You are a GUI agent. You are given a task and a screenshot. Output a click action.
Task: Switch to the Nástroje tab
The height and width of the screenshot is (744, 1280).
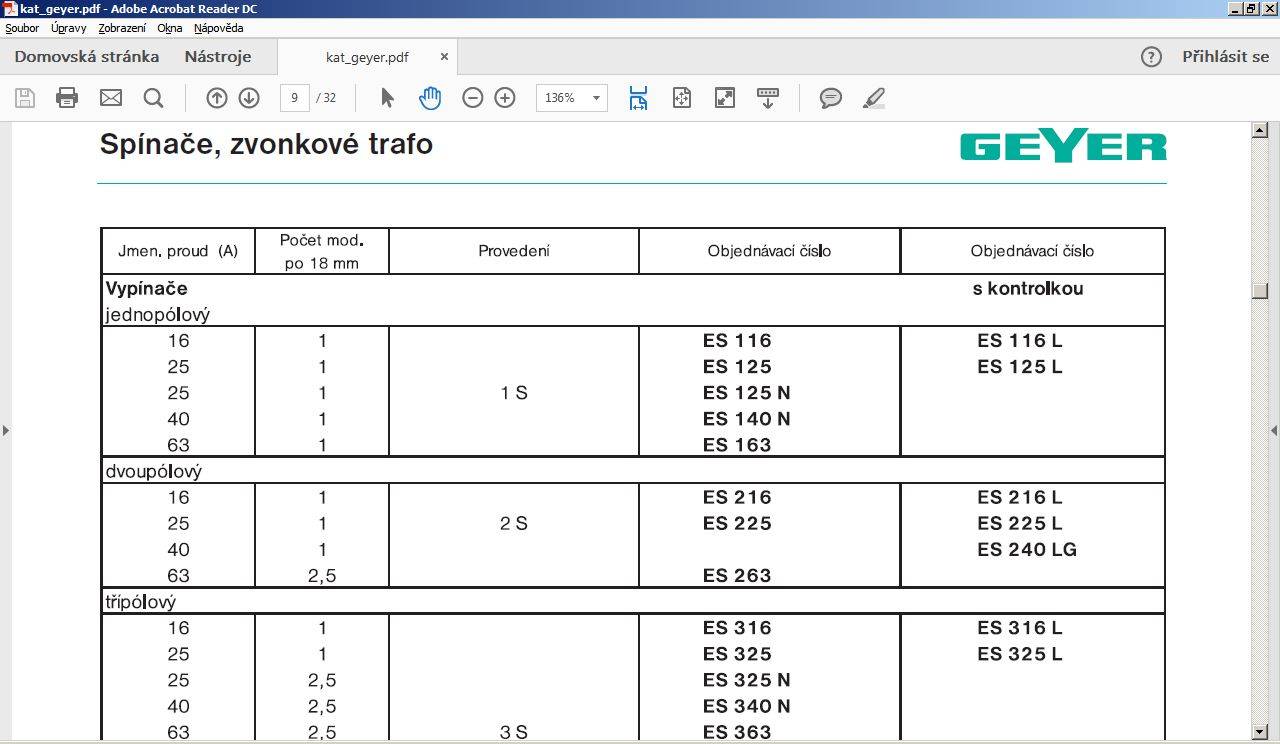(x=218, y=57)
